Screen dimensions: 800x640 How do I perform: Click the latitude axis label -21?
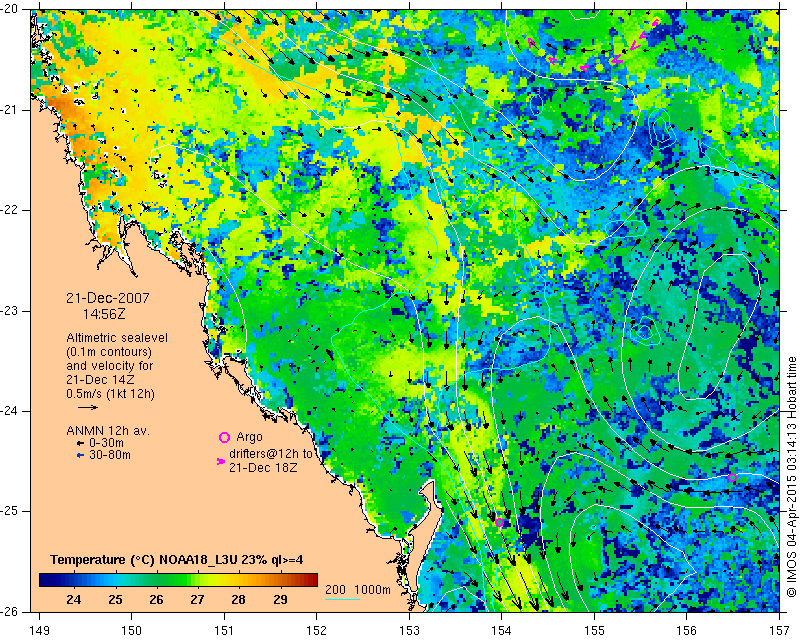coord(9,110)
